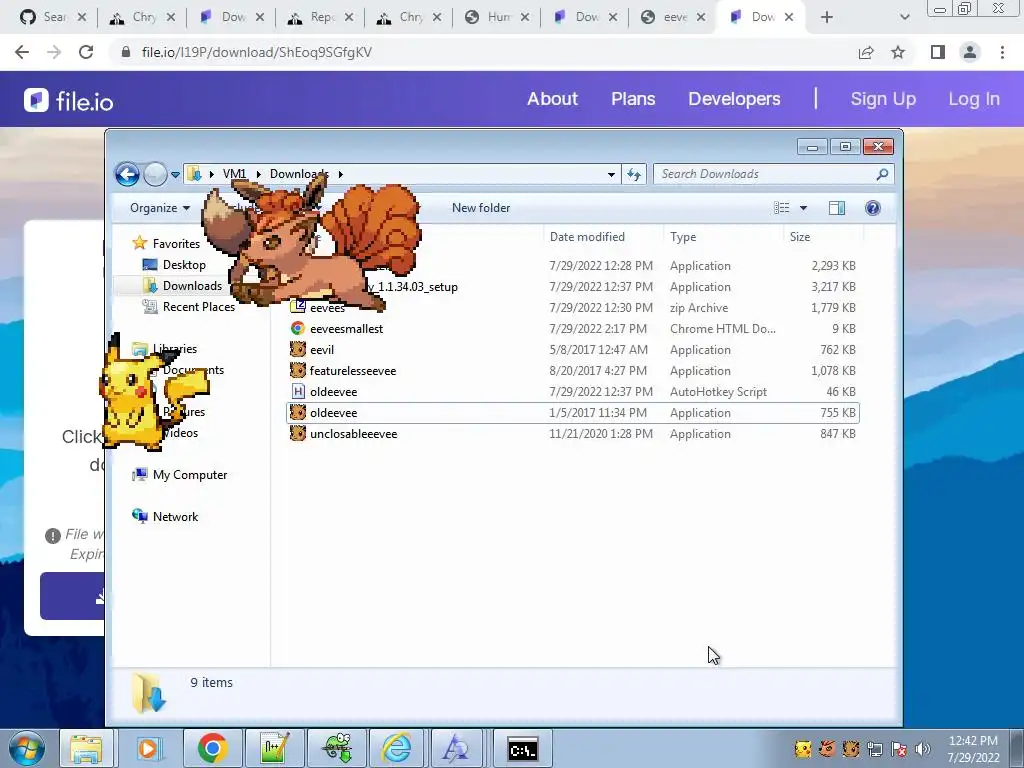This screenshot has height=768, width=1024.
Task: Switch to the first GitHub Sear tab
Action: 52,17
